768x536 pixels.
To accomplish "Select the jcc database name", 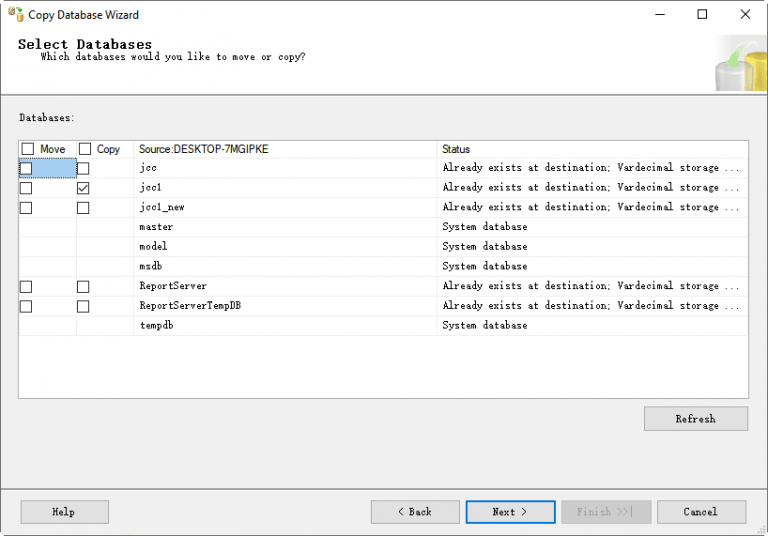I will [x=148, y=168].
